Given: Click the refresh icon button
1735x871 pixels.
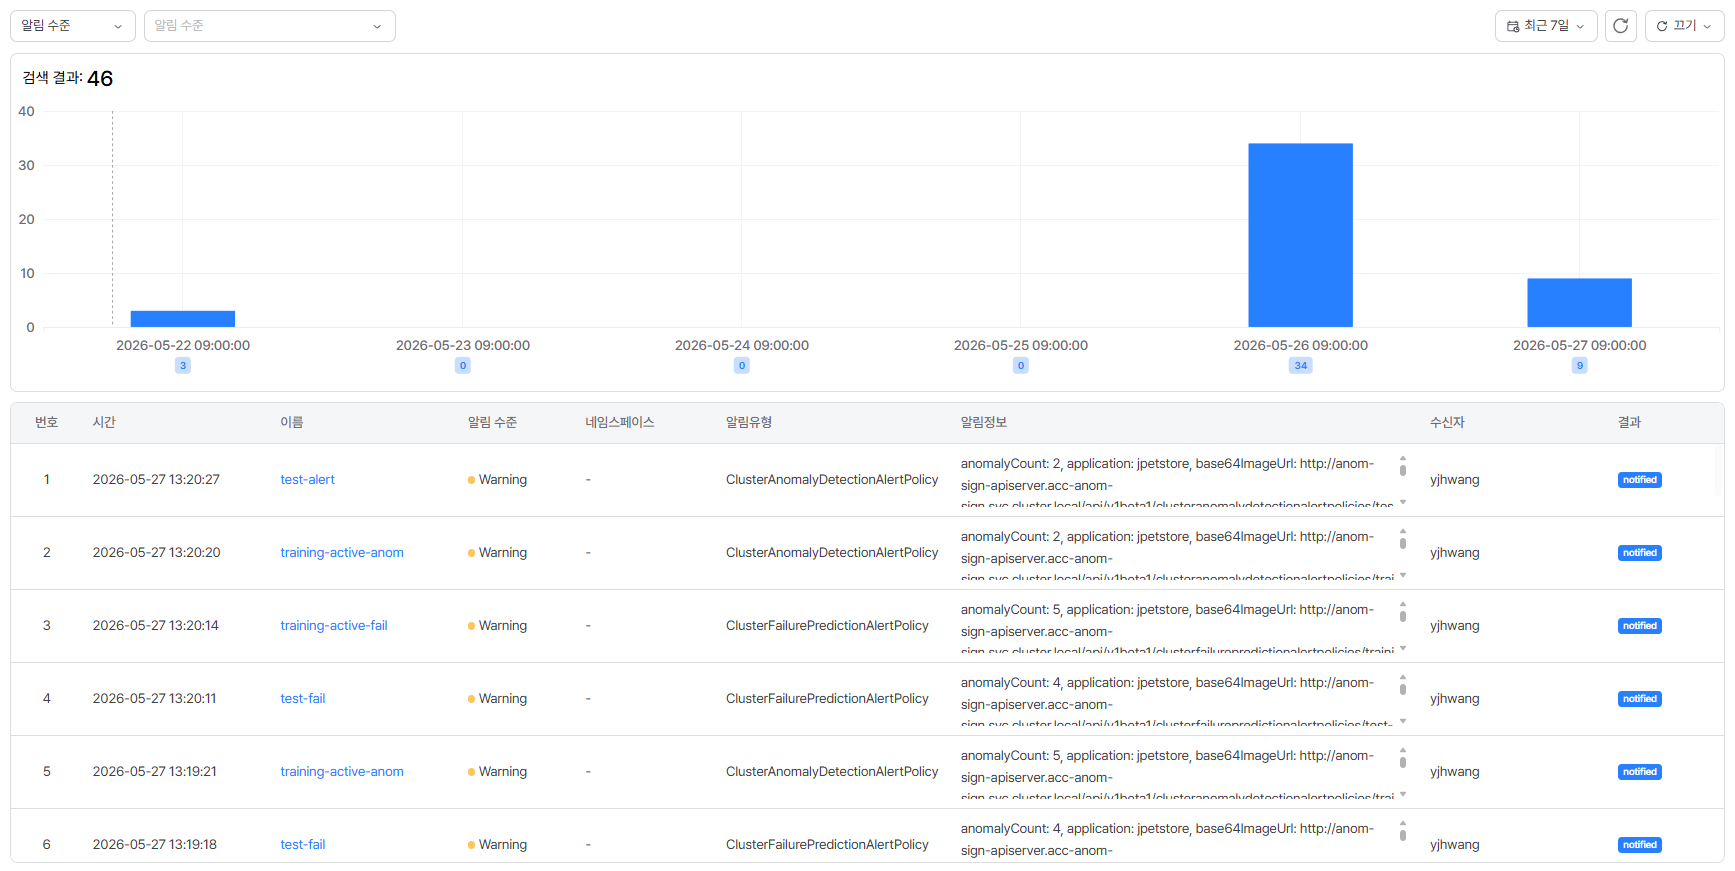Looking at the screenshot, I should pos(1620,26).
